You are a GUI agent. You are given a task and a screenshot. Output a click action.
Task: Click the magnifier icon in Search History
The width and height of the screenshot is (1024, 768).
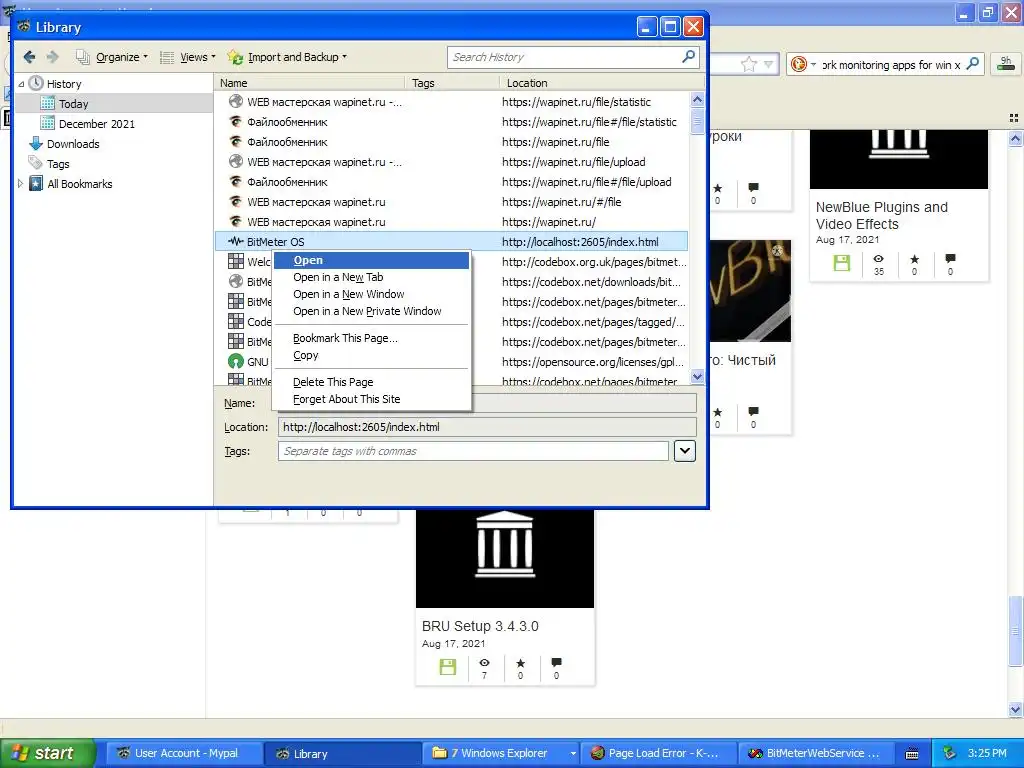tap(688, 57)
